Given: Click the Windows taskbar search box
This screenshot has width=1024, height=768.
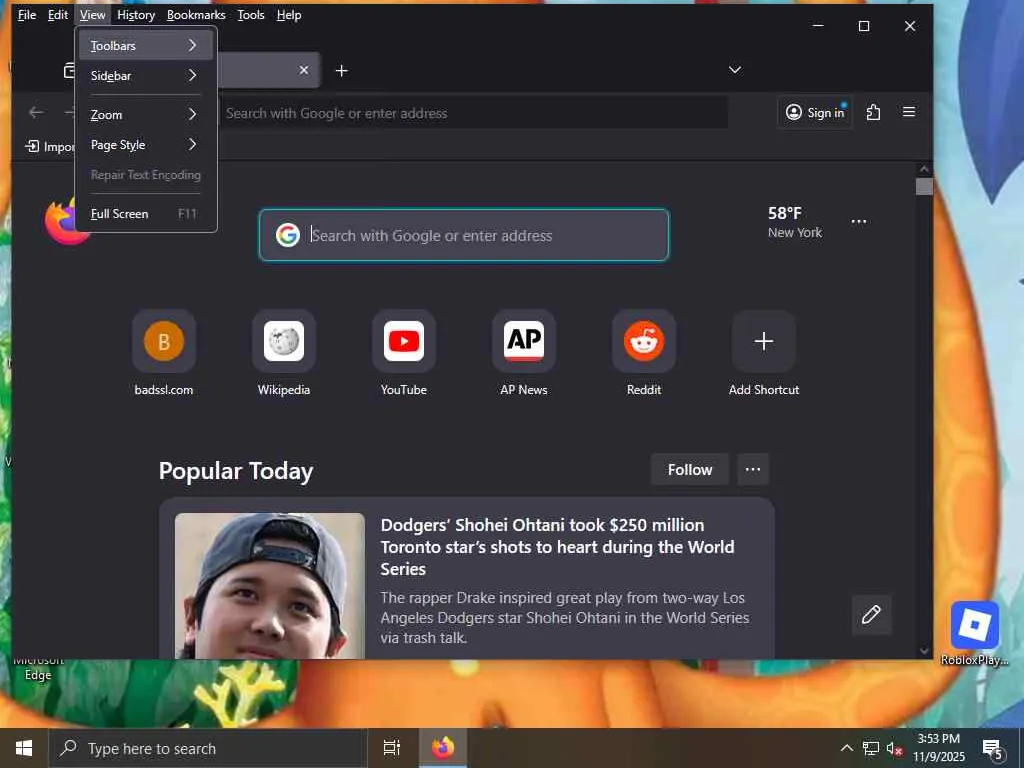Looking at the screenshot, I should [208, 748].
